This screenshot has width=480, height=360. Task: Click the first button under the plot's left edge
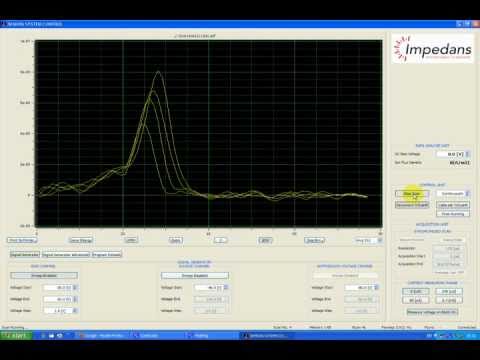point(22,240)
